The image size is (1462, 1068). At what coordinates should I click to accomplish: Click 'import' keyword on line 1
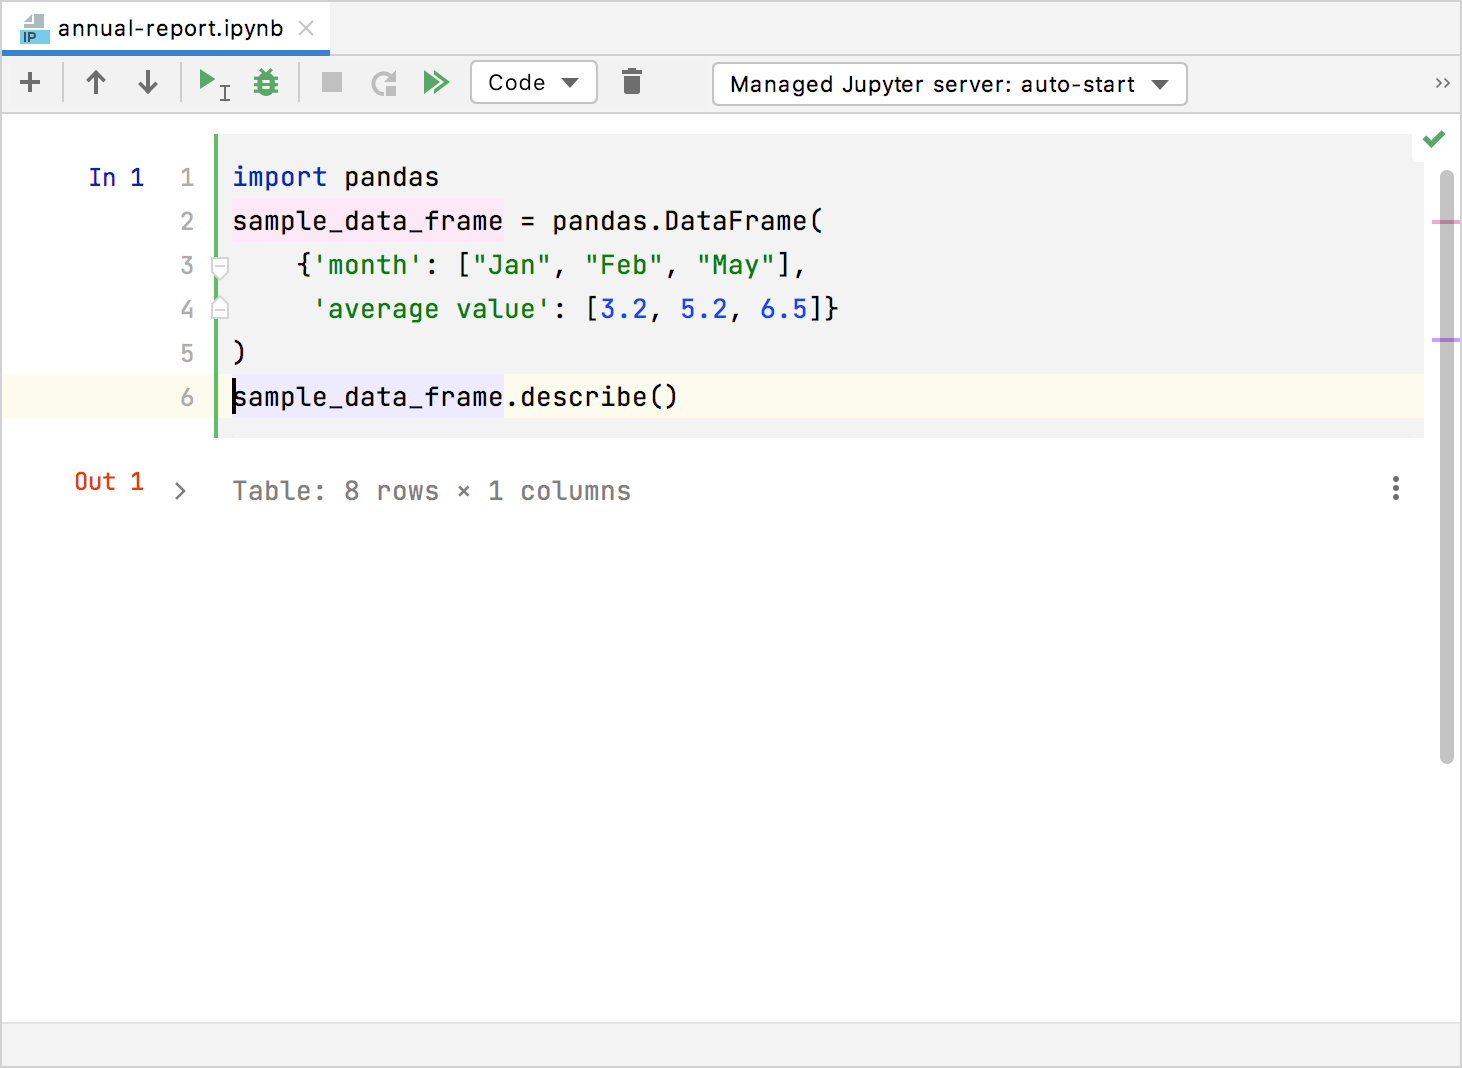pos(279,177)
